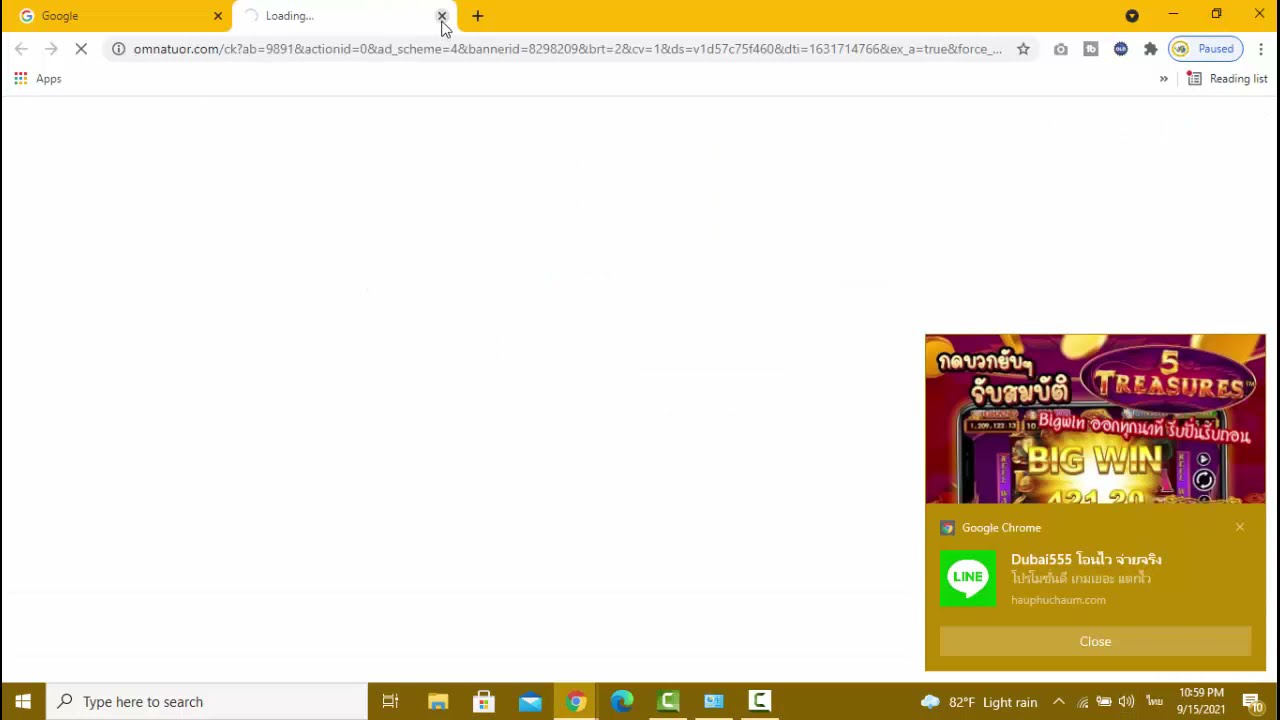Viewport: 1280px width, 720px height.
Task: Open Chrome three-dot menu
Action: (1261, 49)
